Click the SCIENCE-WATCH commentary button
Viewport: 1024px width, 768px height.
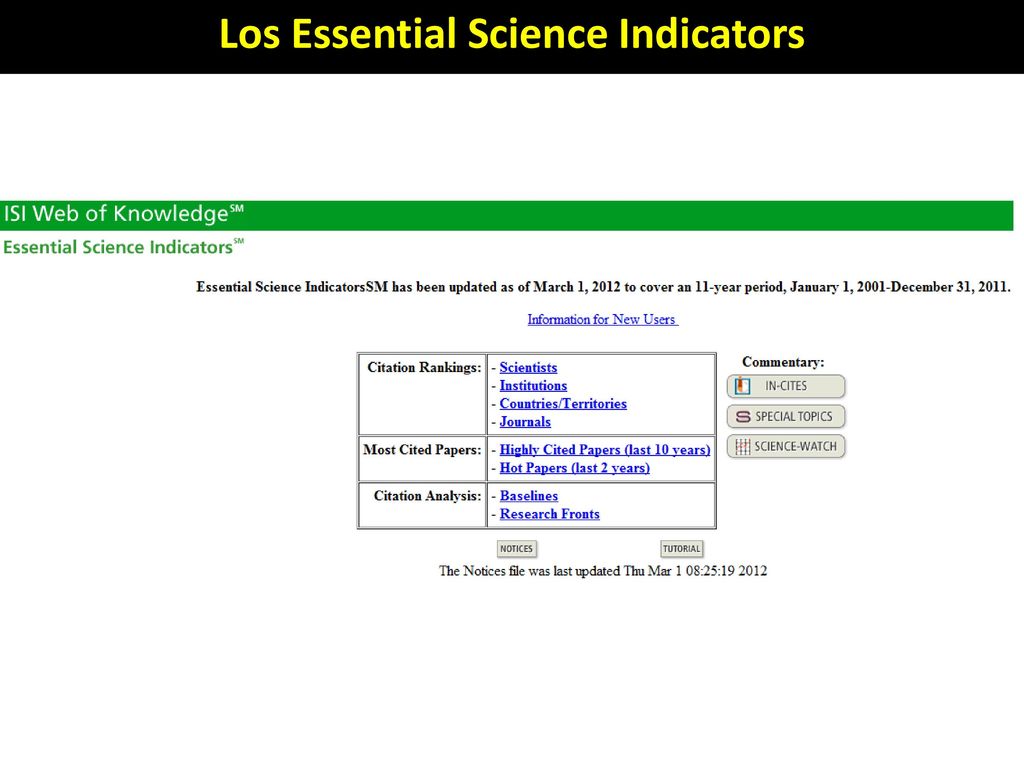click(x=786, y=447)
